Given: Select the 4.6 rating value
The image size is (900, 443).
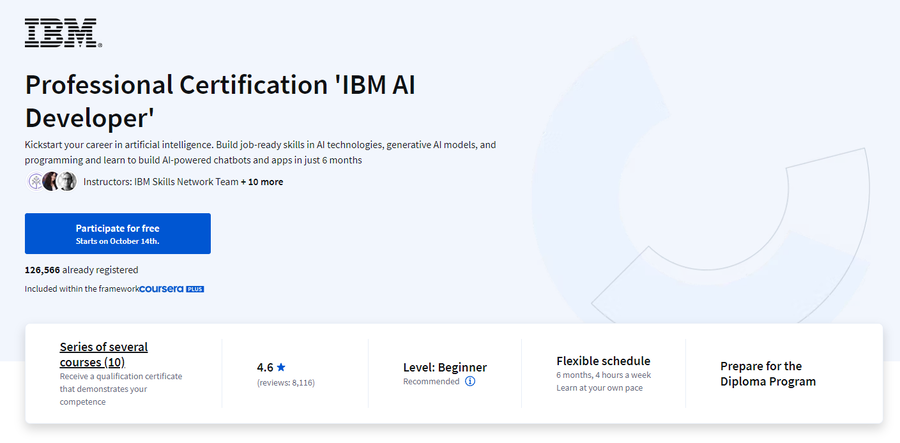Looking at the screenshot, I should (x=265, y=367).
